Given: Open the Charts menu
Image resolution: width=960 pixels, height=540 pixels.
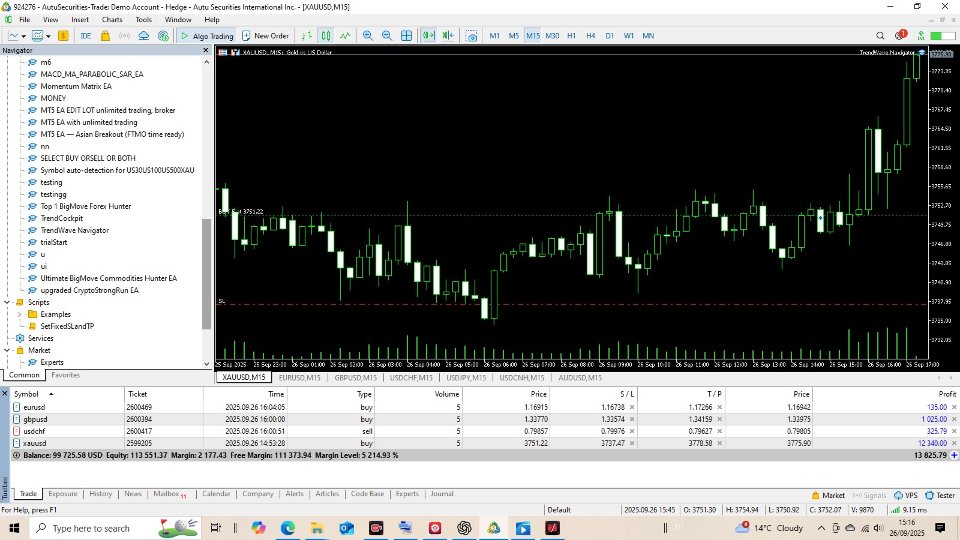Looking at the screenshot, I should 112,20.
